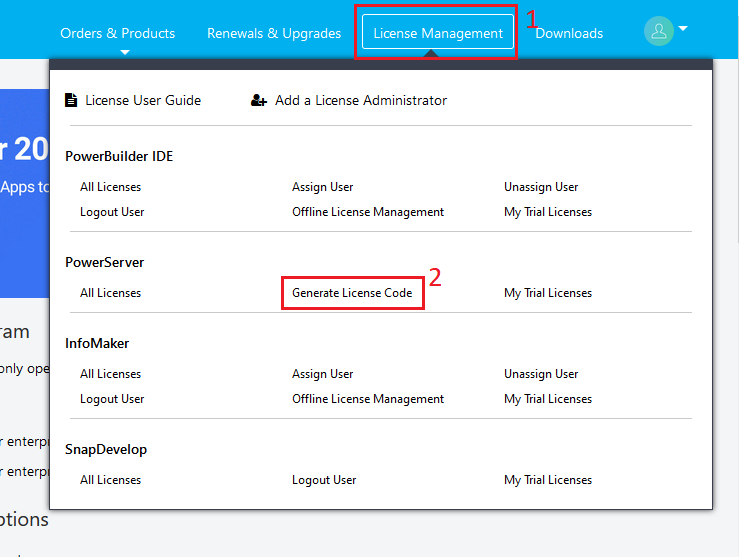
Task: Select Add a License Administrator
Action: 360,100
